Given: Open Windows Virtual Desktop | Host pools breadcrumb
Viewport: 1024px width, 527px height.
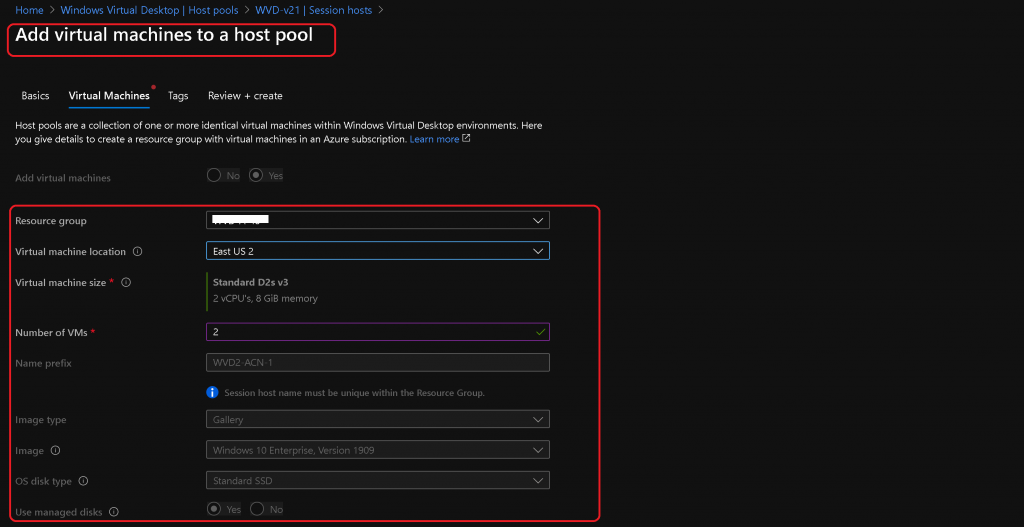Looking at the screenshot, I should (150, 10).
